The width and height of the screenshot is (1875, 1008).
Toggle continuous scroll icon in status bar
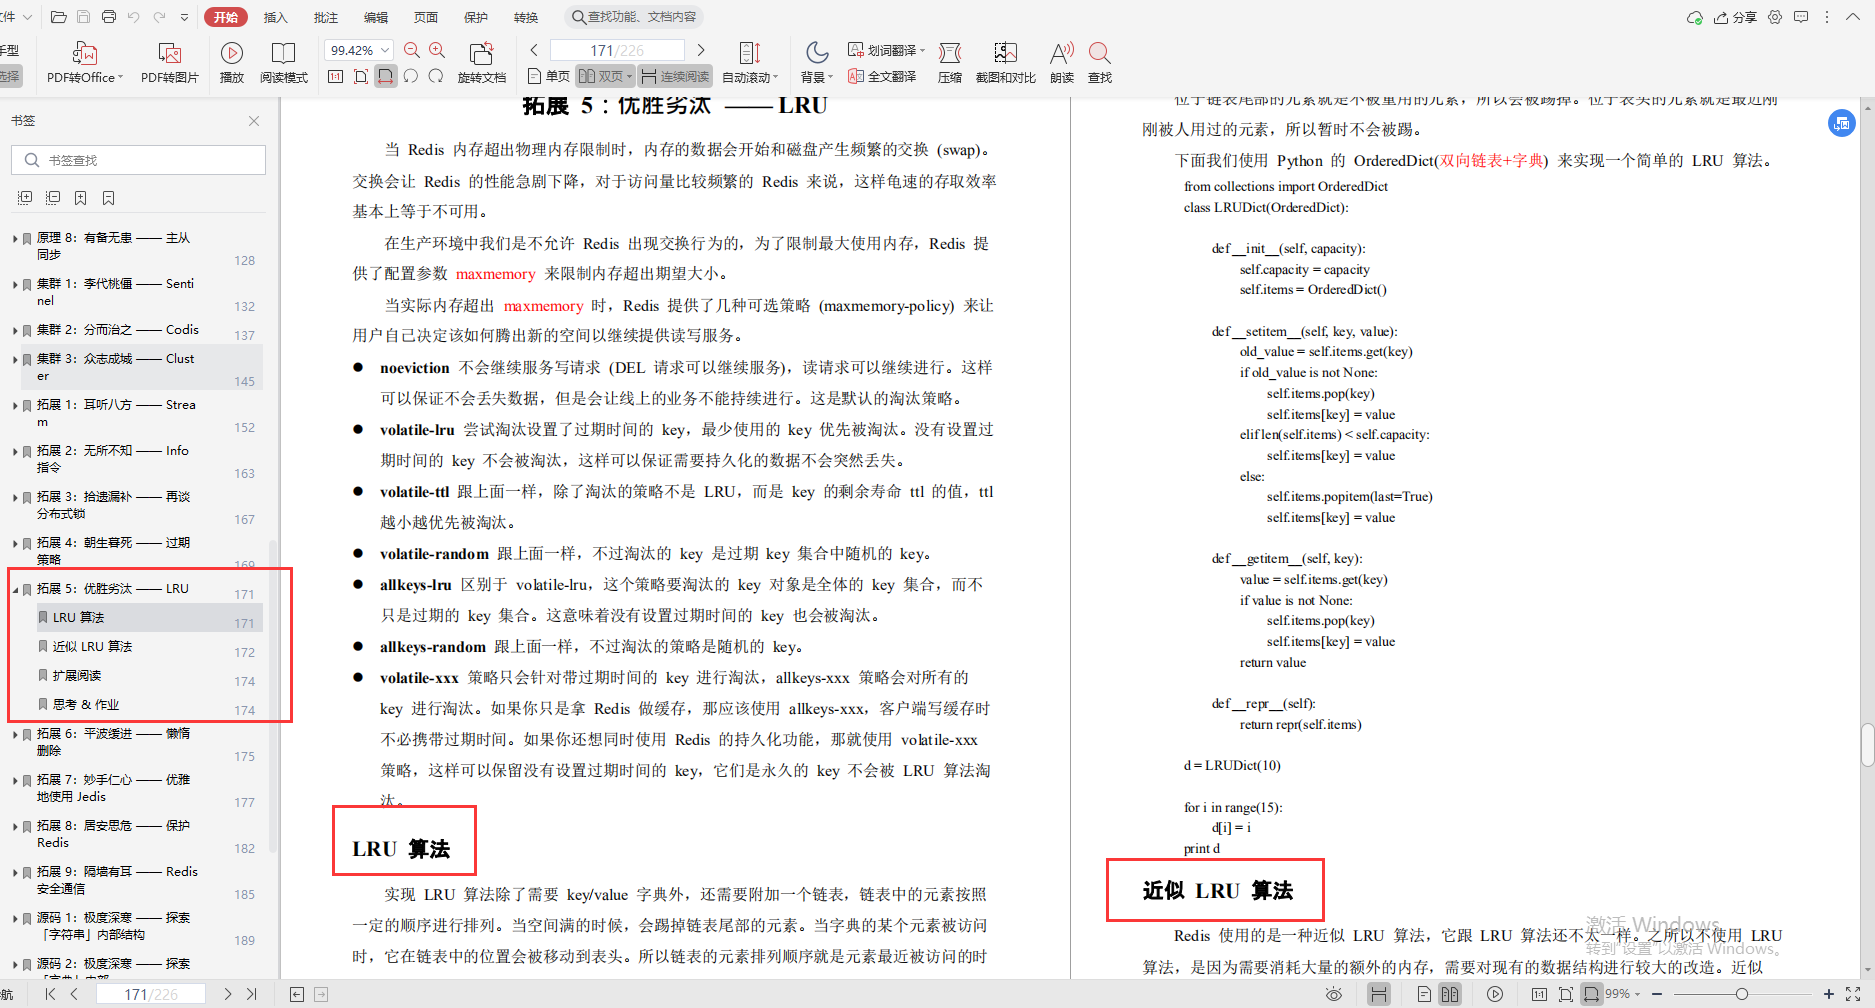(x=1379, y=994)
